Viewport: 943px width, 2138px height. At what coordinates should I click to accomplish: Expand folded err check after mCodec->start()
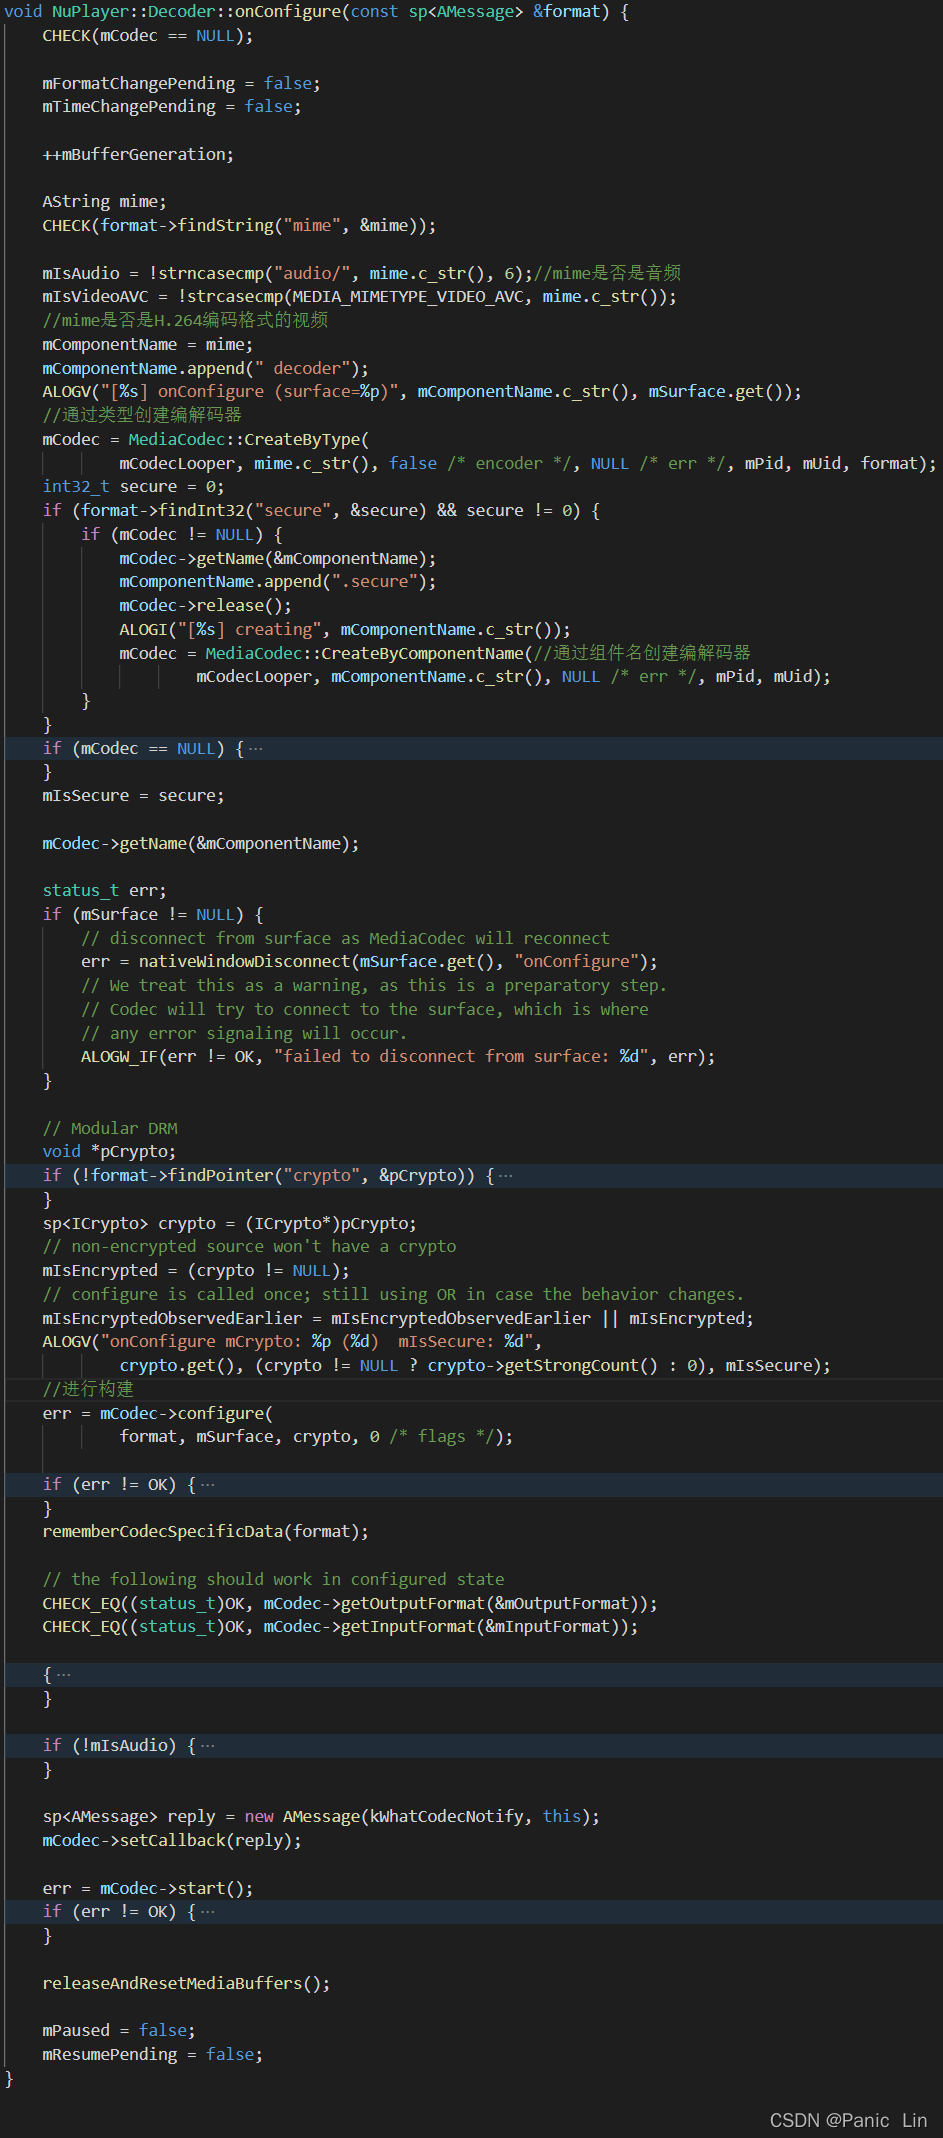coord(208,1912)
